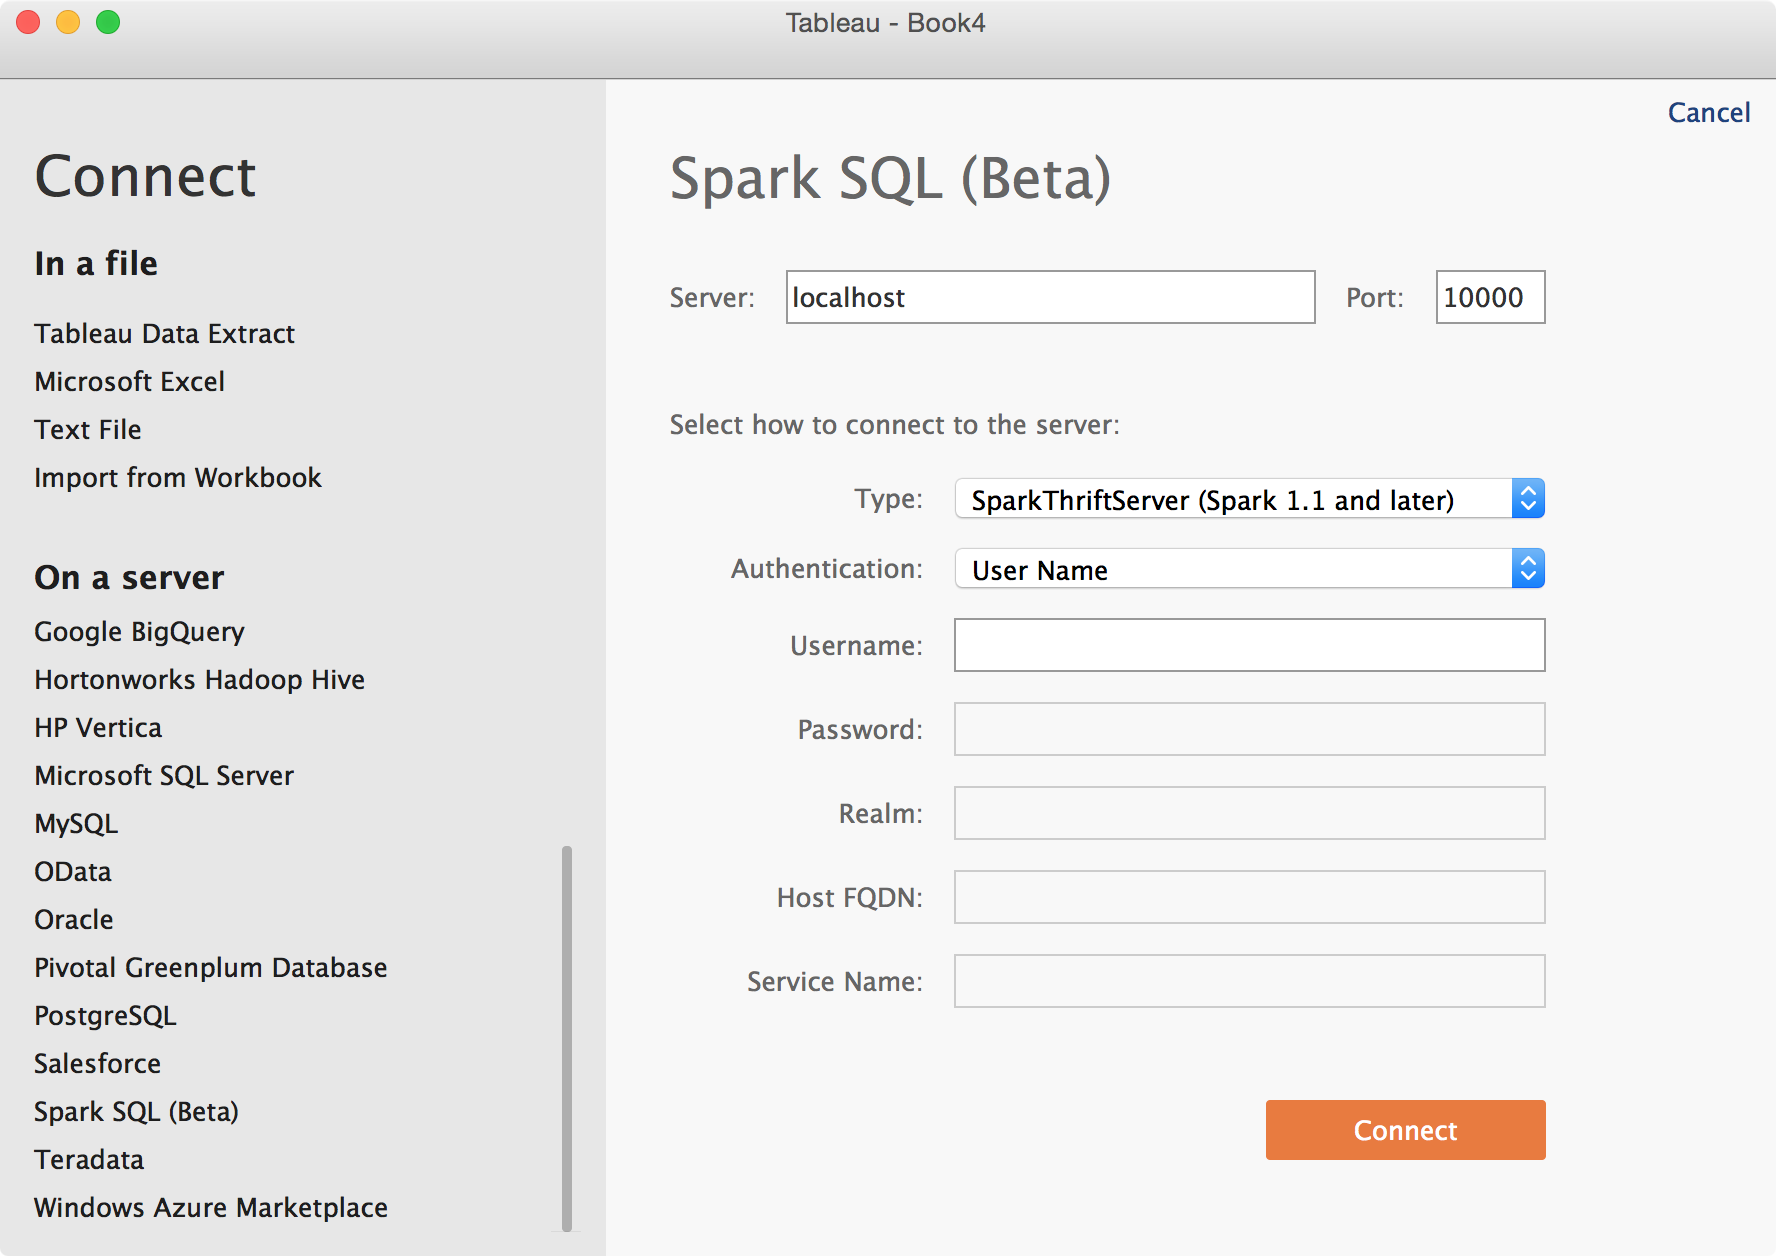Open the Type dropdown for SparkThriftServer
This screenshot has width=1776, height=1256.
(x=1248, y=499)
